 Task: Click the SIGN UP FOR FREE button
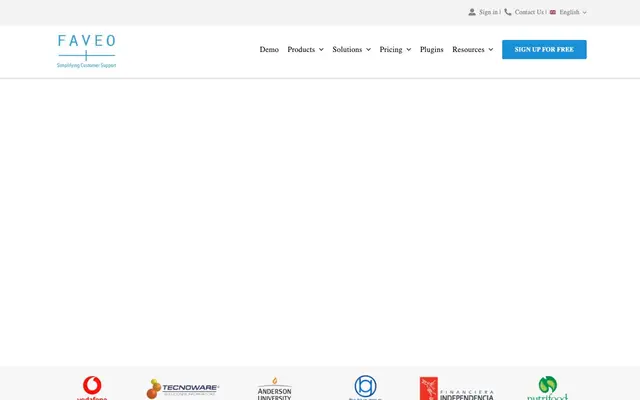(x=544, y=49)
